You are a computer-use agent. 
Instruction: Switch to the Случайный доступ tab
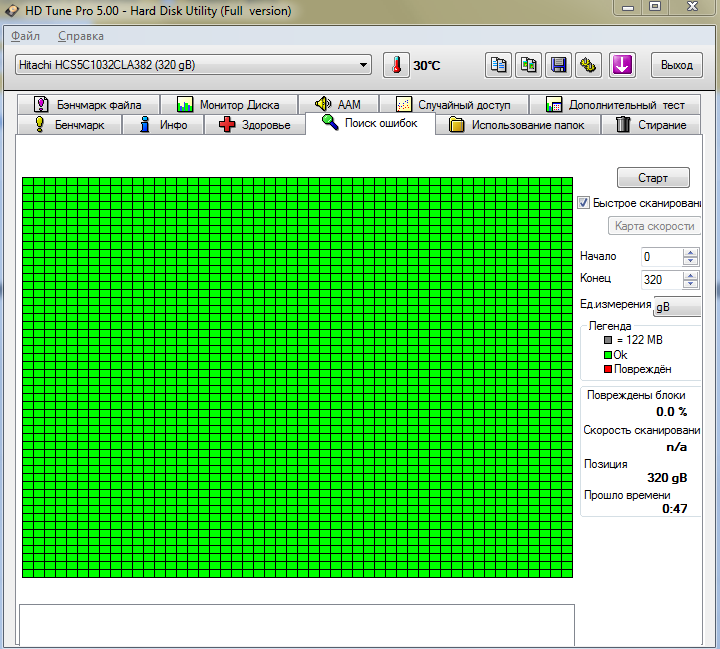(x=454, y=105)
